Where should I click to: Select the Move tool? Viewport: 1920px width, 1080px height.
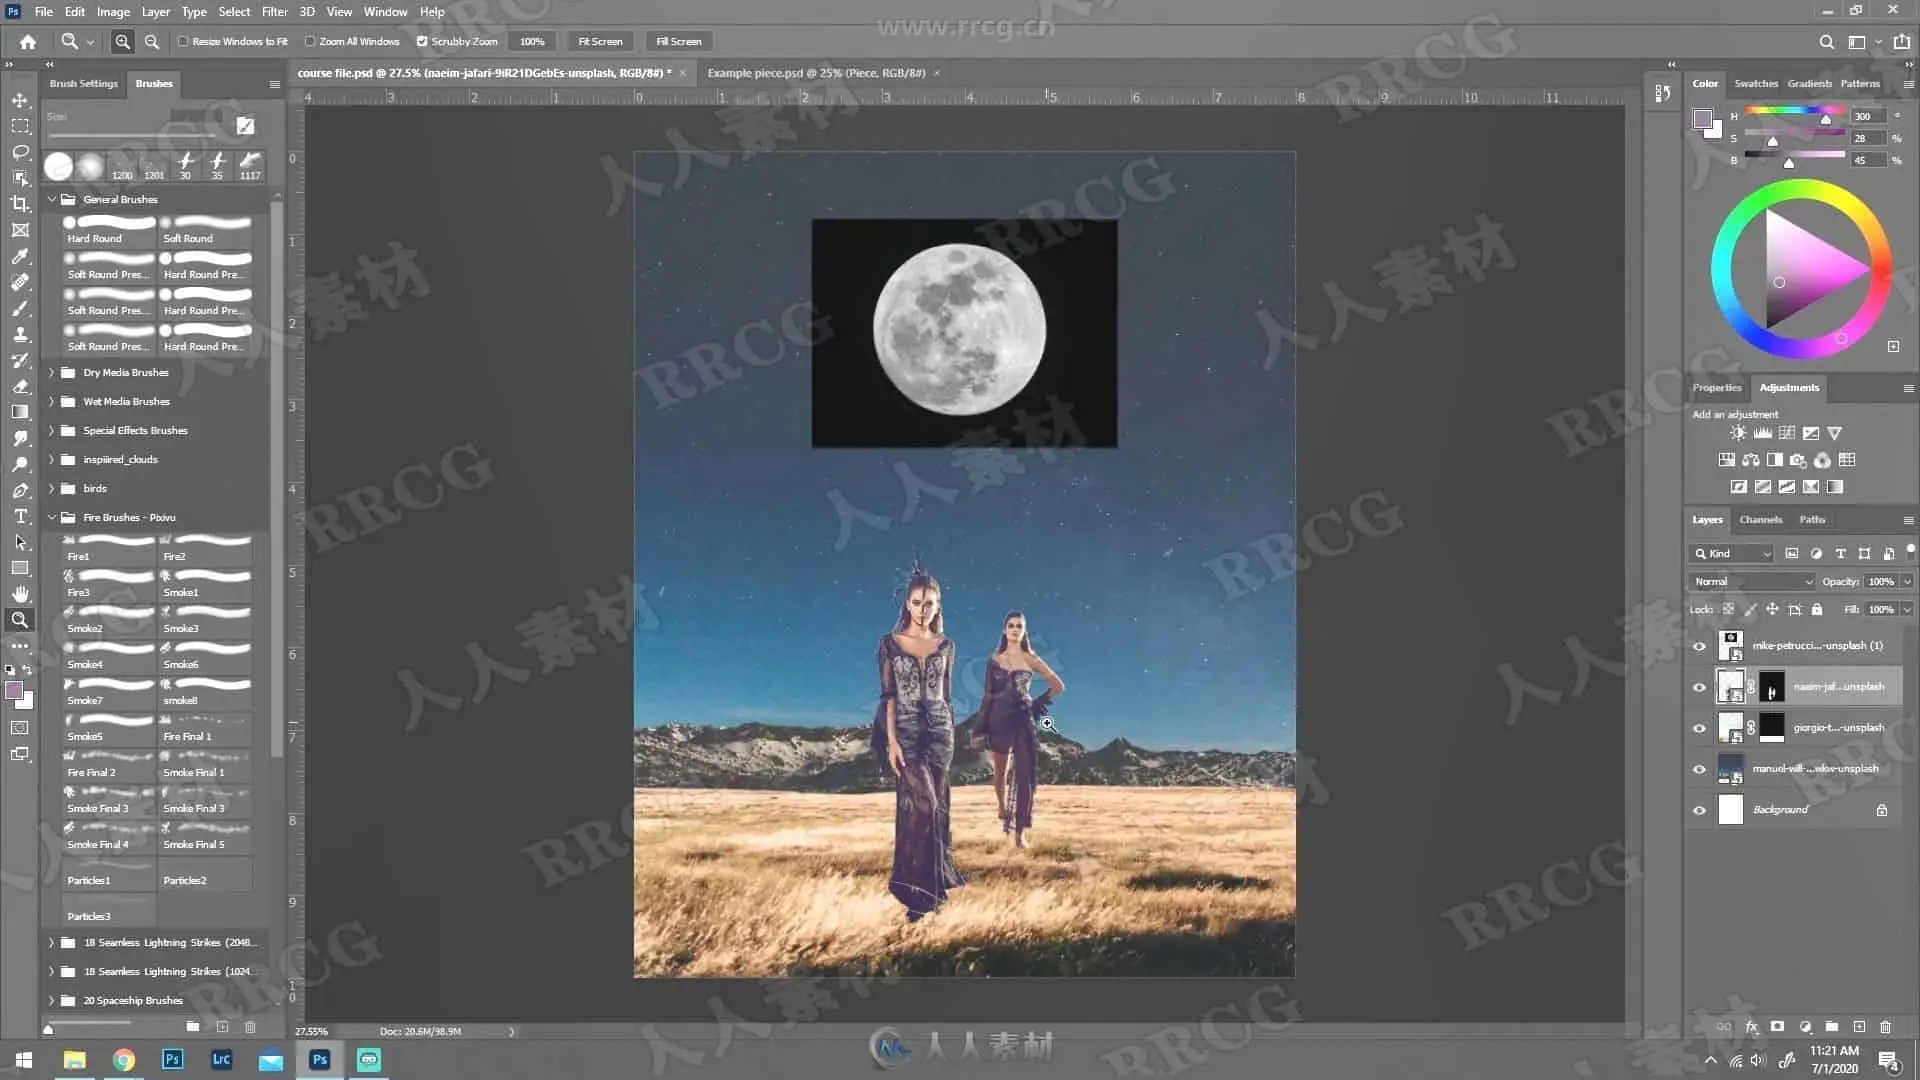tap(20, 100)
